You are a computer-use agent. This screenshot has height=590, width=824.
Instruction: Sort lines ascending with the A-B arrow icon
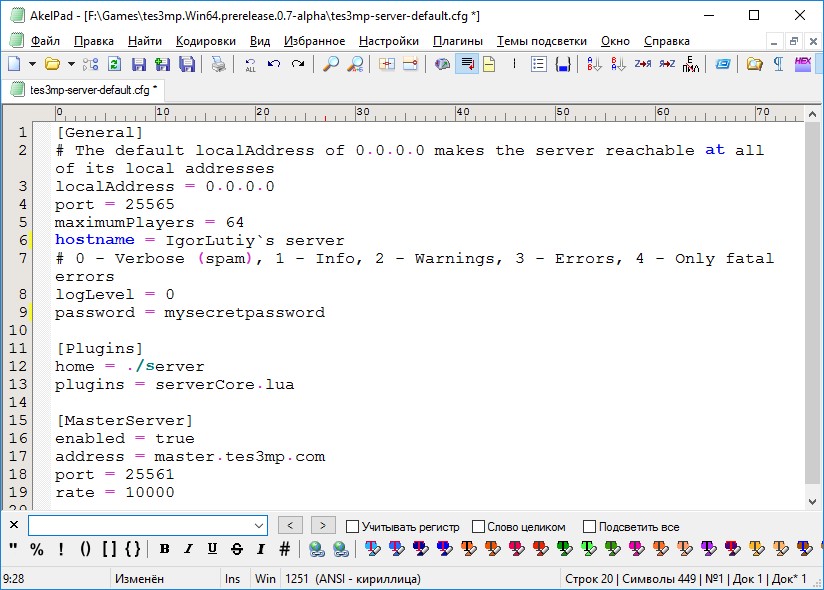[x=594, y=64]
